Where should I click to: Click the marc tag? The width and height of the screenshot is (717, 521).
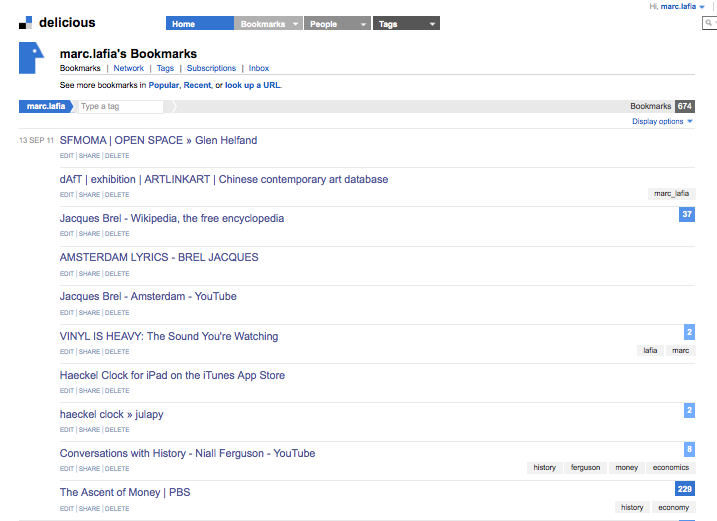(x=680, y=350)
